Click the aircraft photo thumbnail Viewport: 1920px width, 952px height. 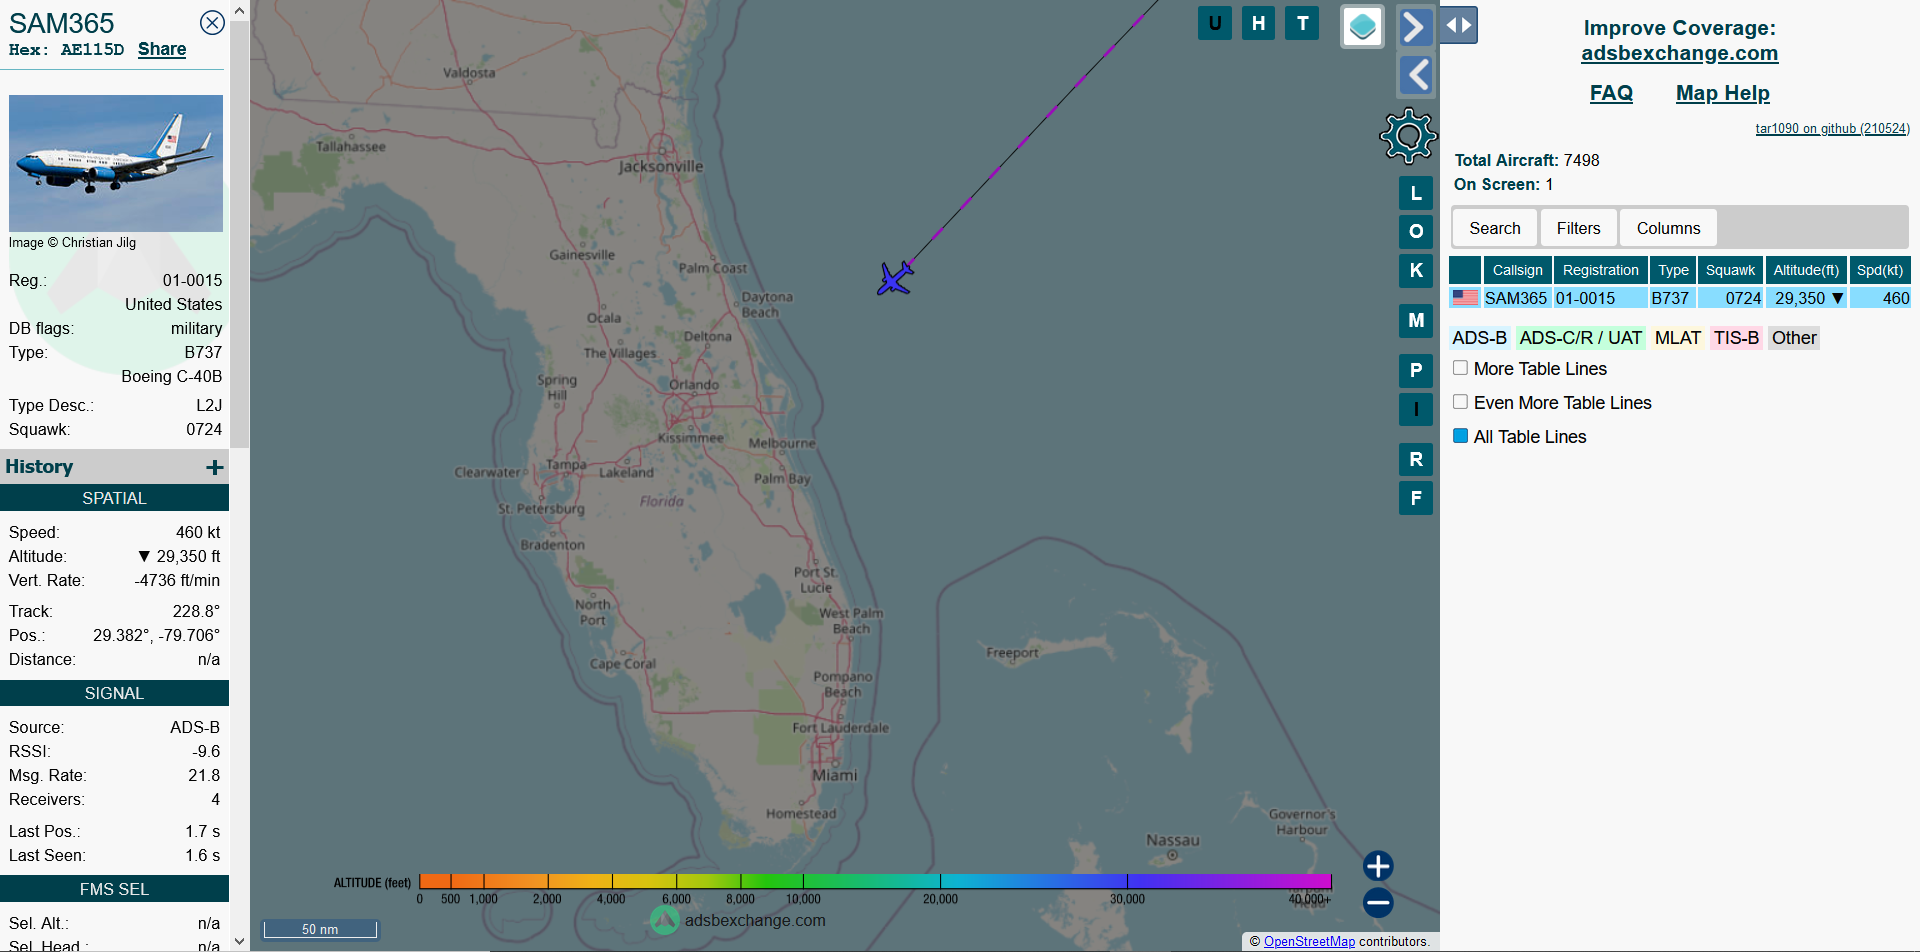[x=116, y=163]
